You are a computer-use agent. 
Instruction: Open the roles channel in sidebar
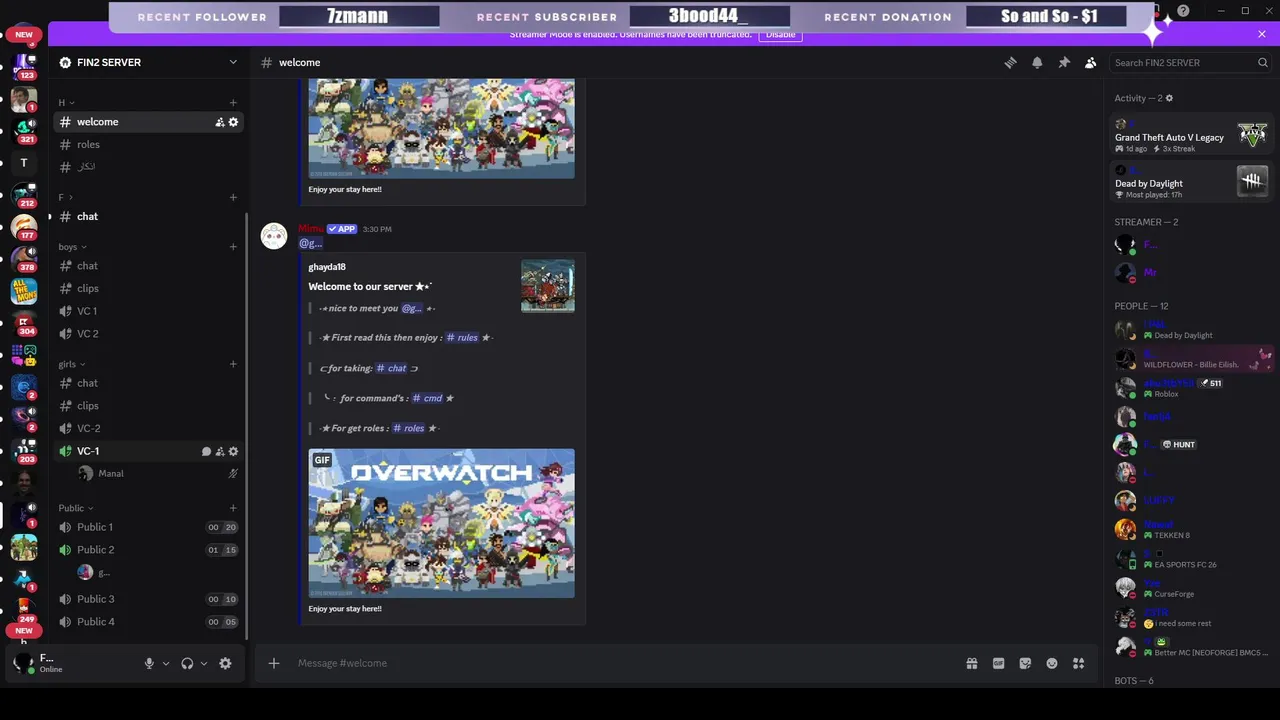[147, 144]
